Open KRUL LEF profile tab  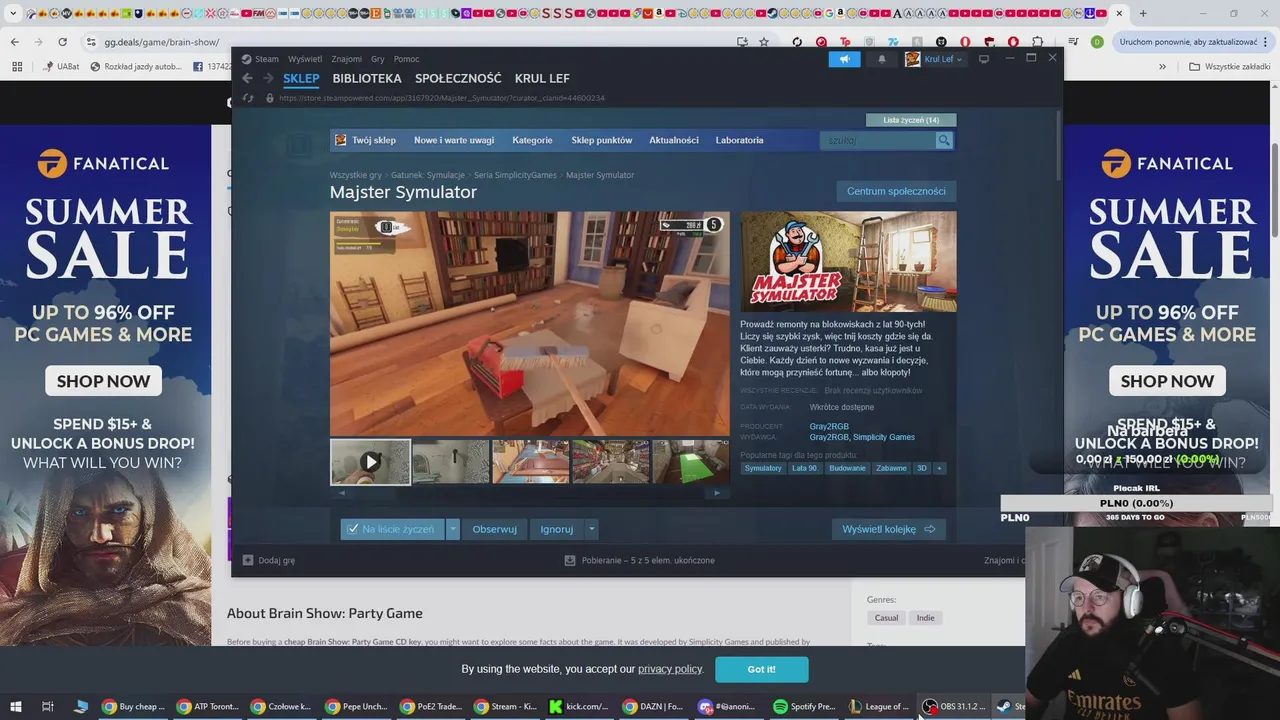point(542,78)
